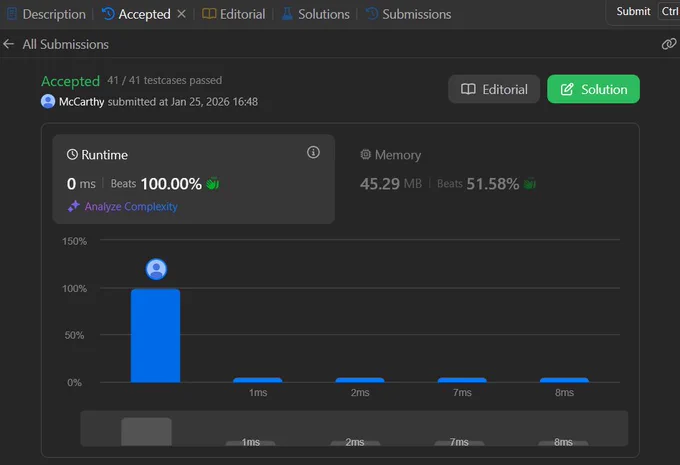Click the 2ms bar in the chart
680x465 pixels.
point(360,380)
